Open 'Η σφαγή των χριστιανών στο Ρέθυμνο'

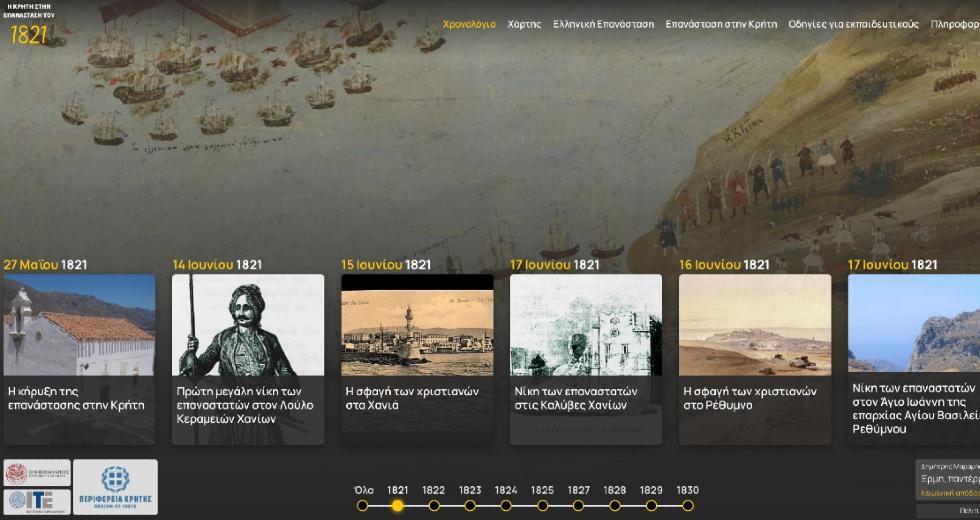(750, 398)
